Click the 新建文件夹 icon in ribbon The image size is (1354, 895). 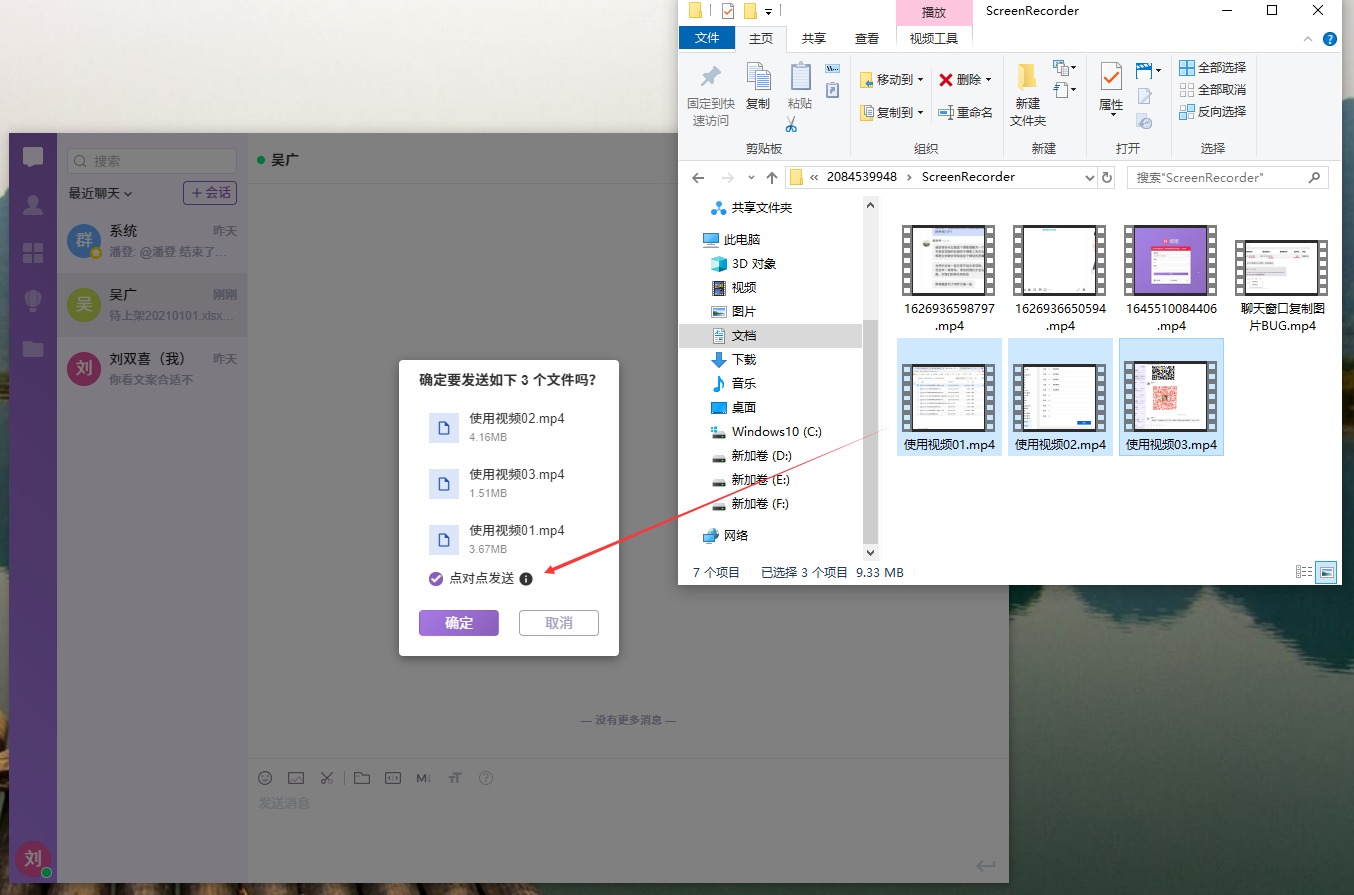(x=1027, y=76)
